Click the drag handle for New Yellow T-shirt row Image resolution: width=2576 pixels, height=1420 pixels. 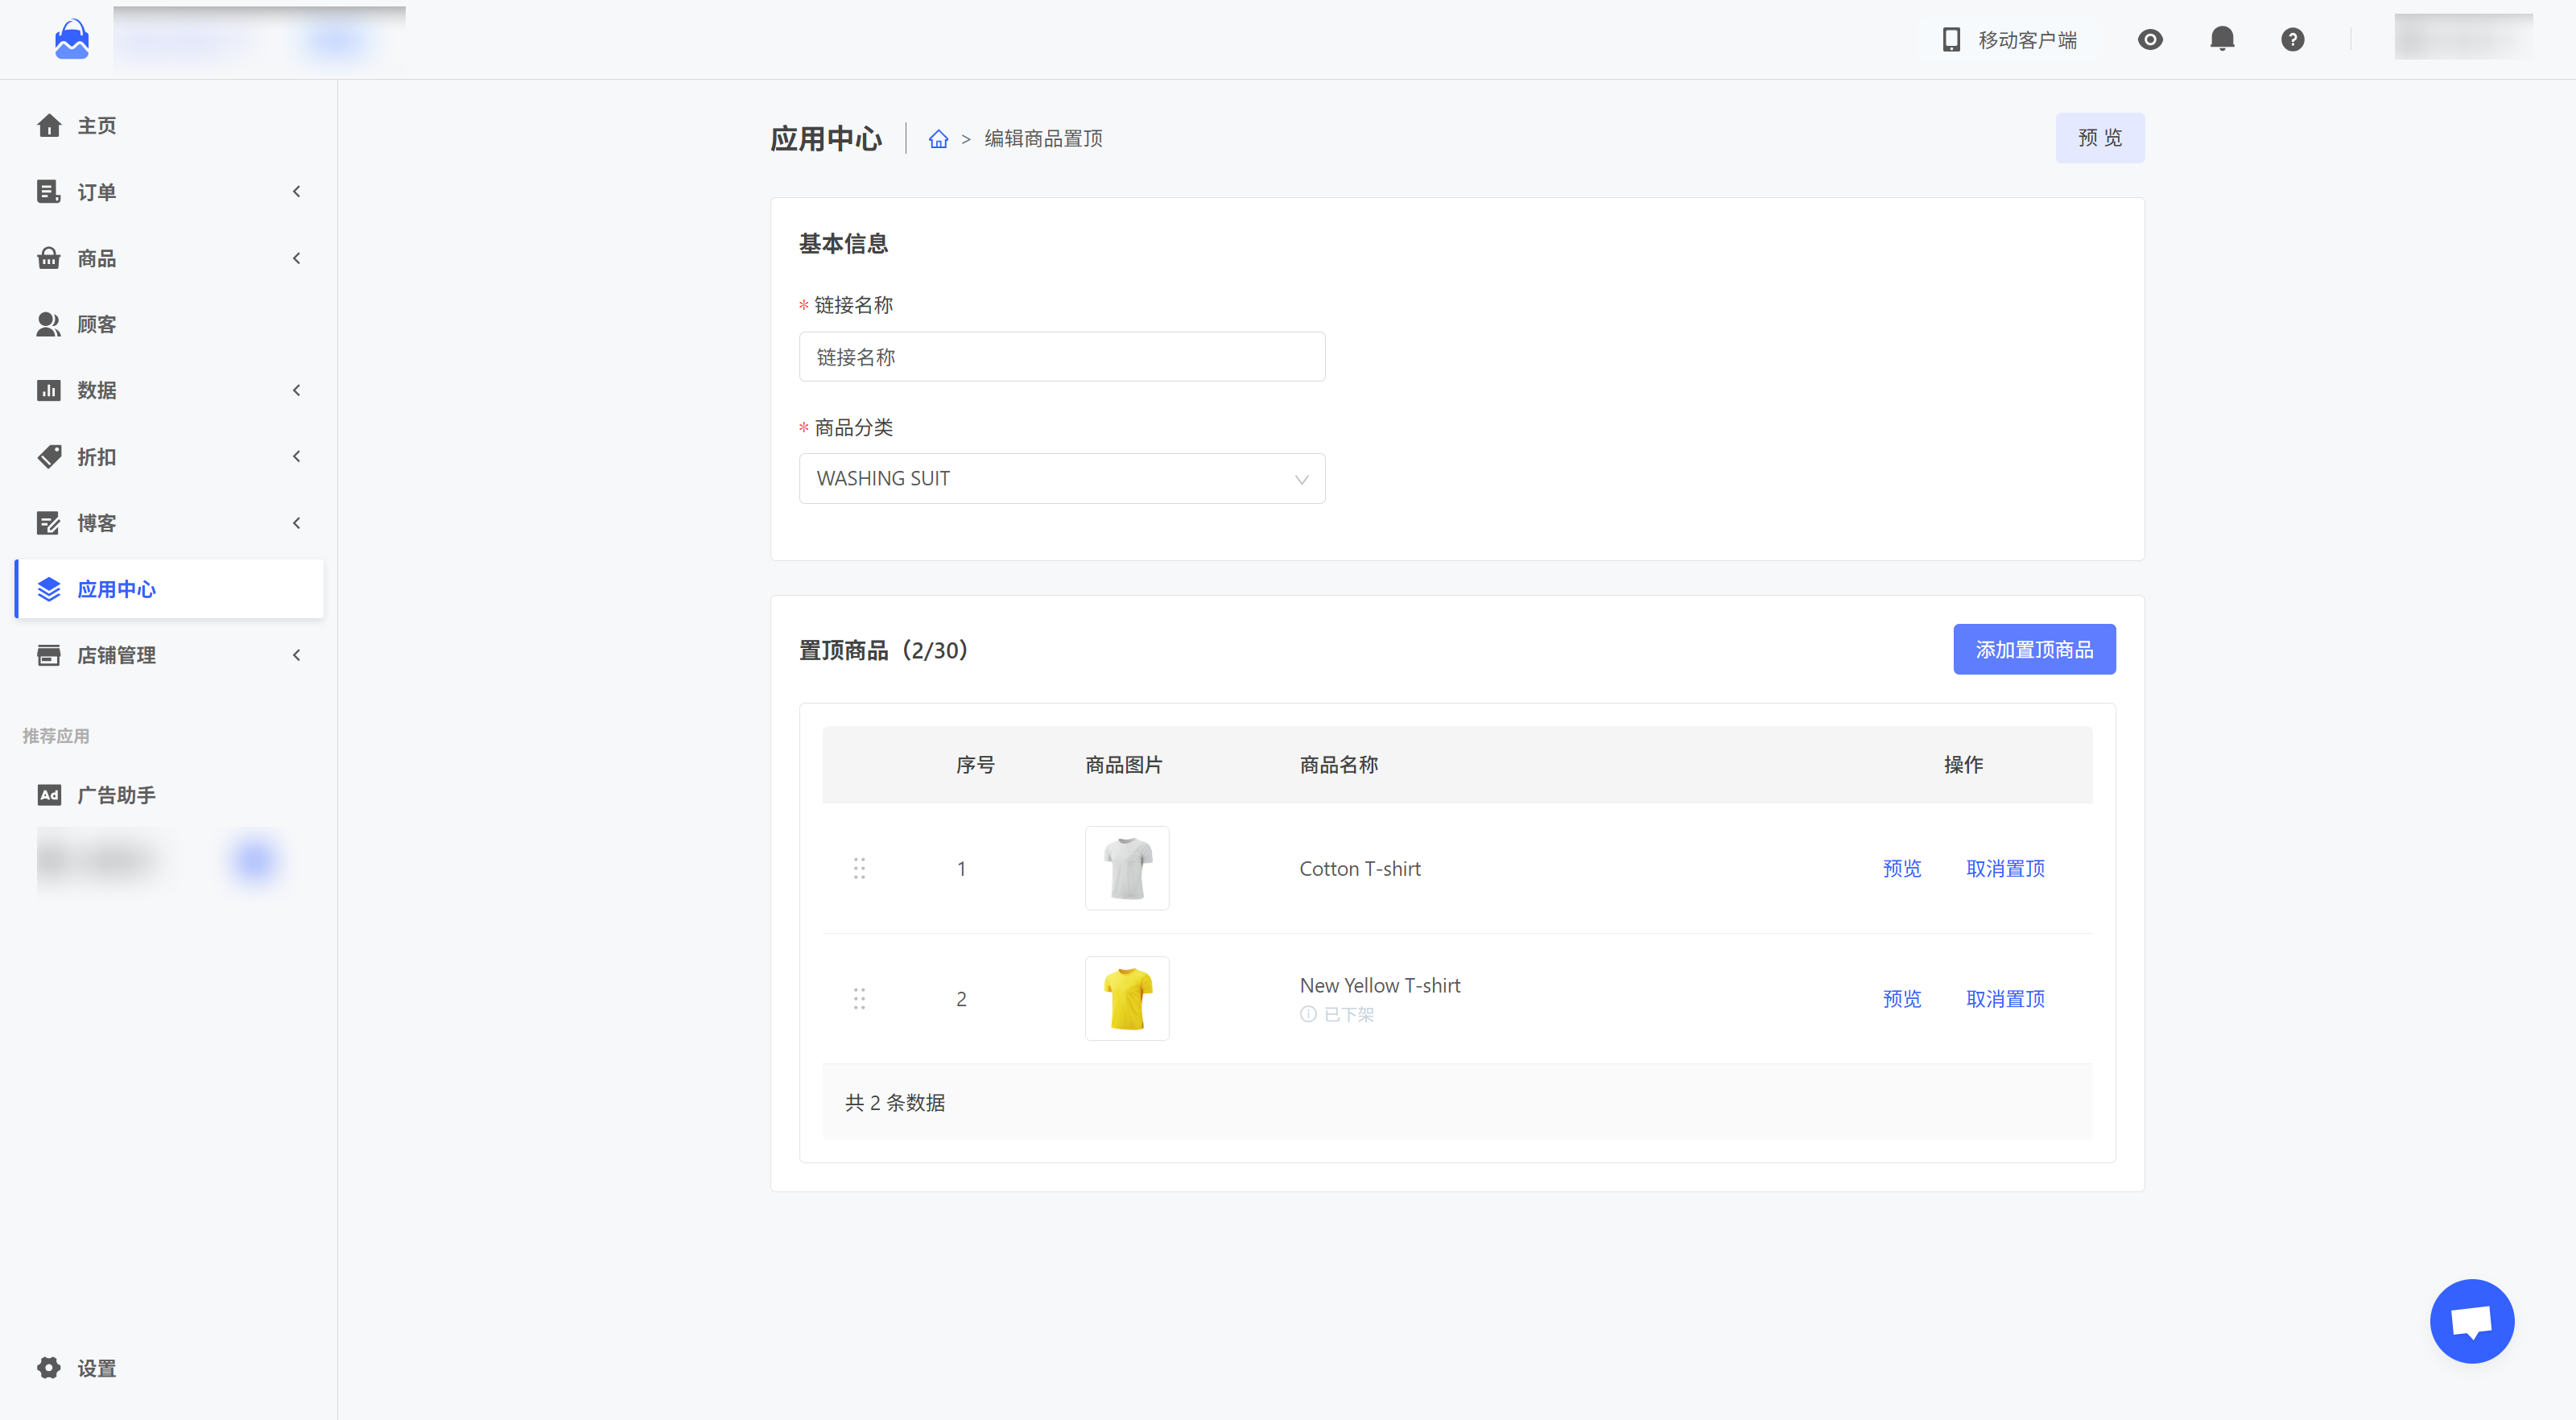point(859,998)
